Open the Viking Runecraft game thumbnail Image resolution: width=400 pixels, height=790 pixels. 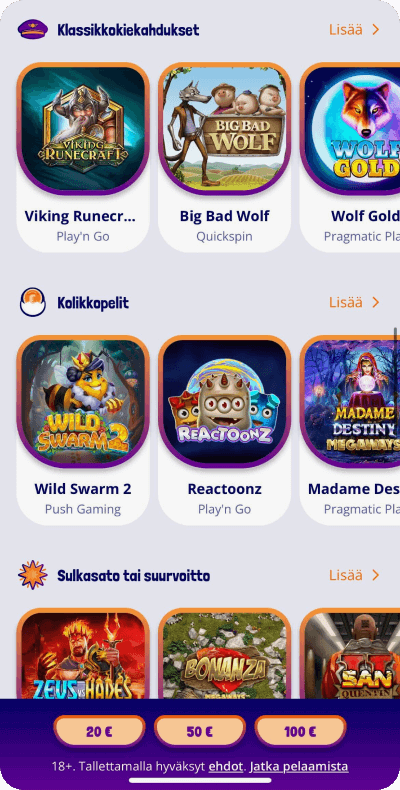[83, 128]
